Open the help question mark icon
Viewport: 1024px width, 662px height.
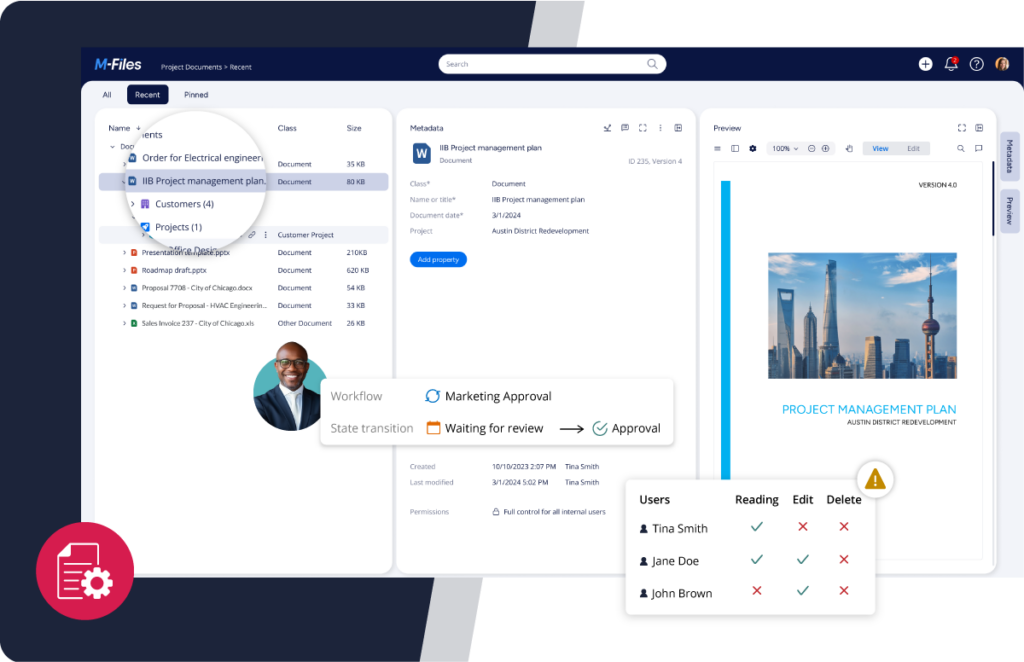(x=977, y=64)
